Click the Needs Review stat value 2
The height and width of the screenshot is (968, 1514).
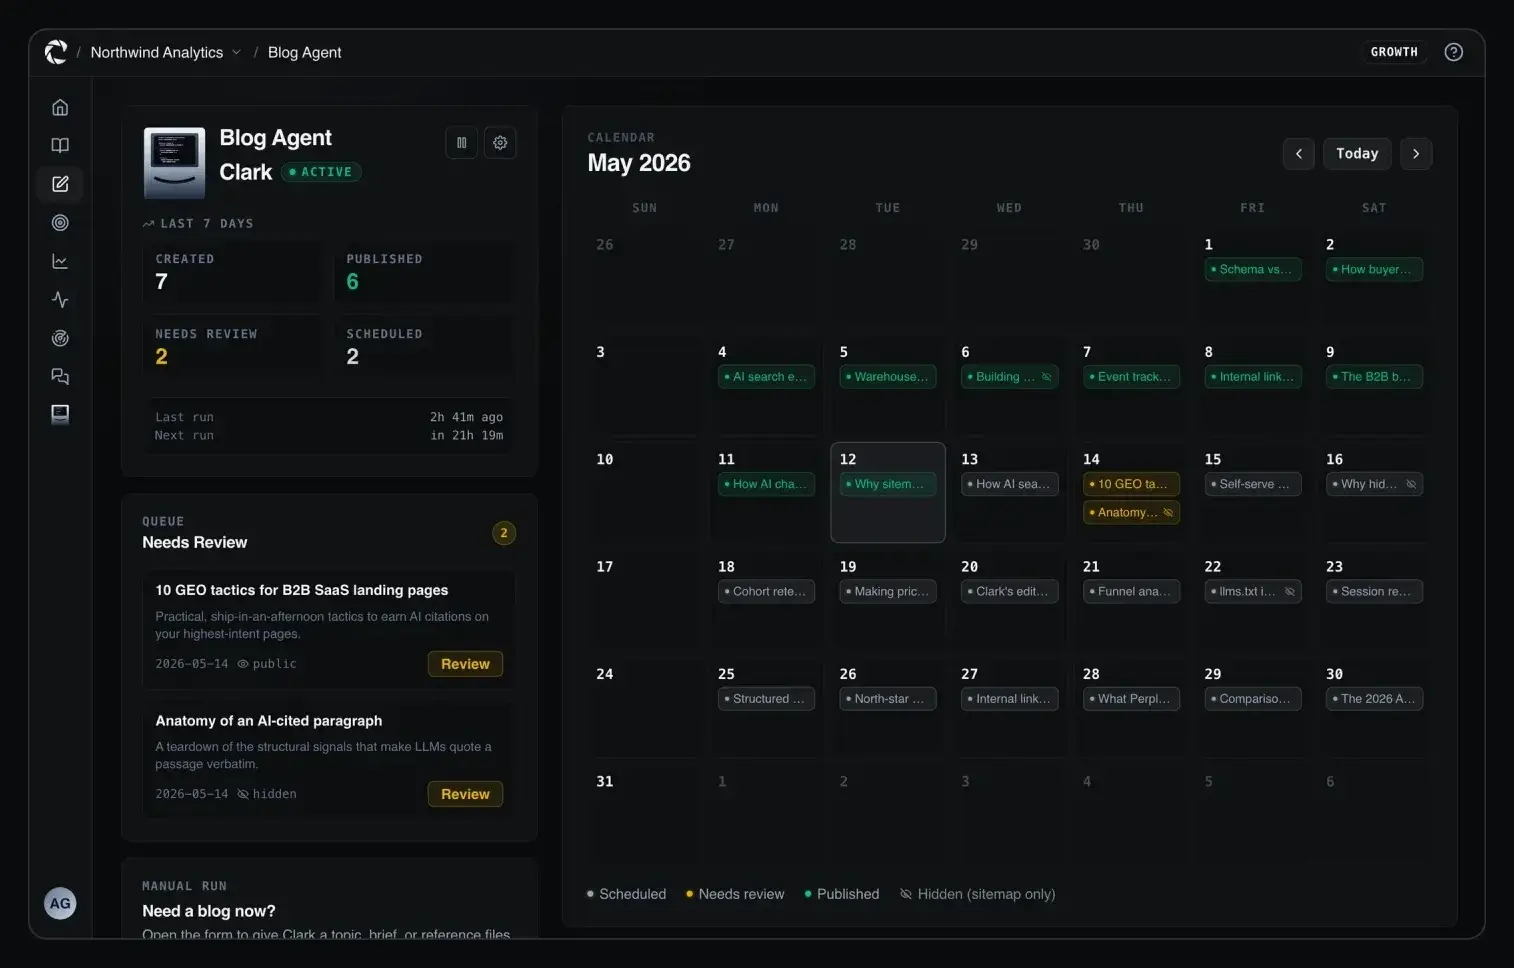(161, 357)
